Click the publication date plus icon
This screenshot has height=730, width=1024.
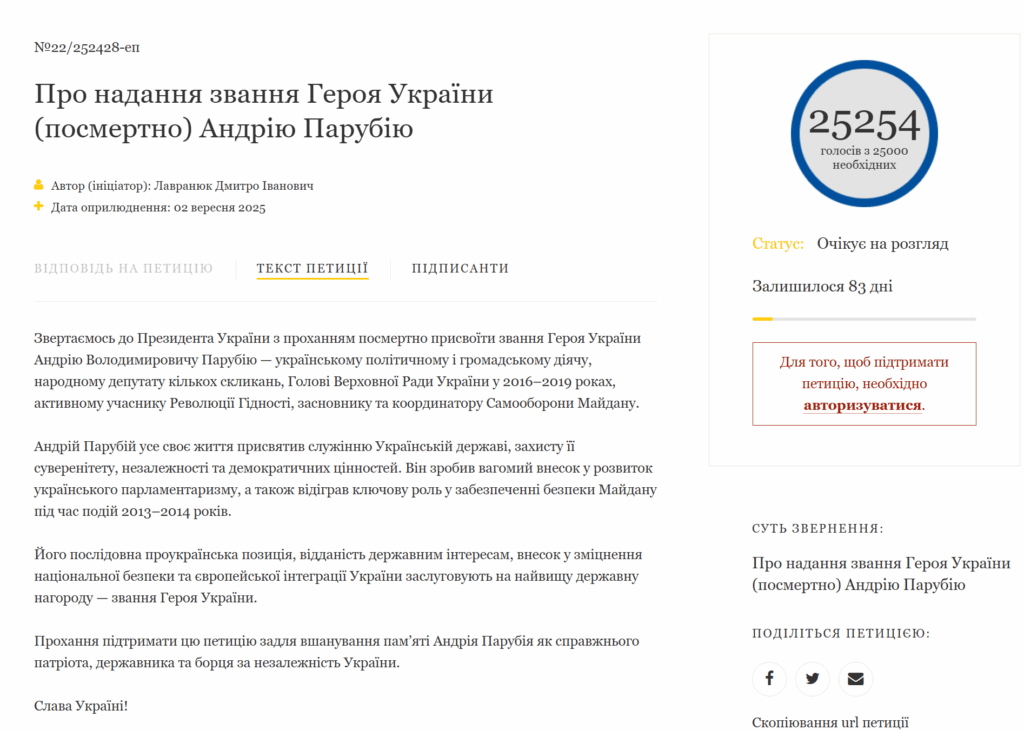39,207
